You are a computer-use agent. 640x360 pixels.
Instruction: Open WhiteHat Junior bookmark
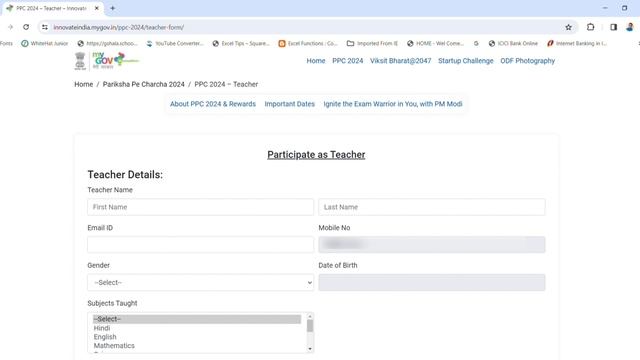coord(44,43)
